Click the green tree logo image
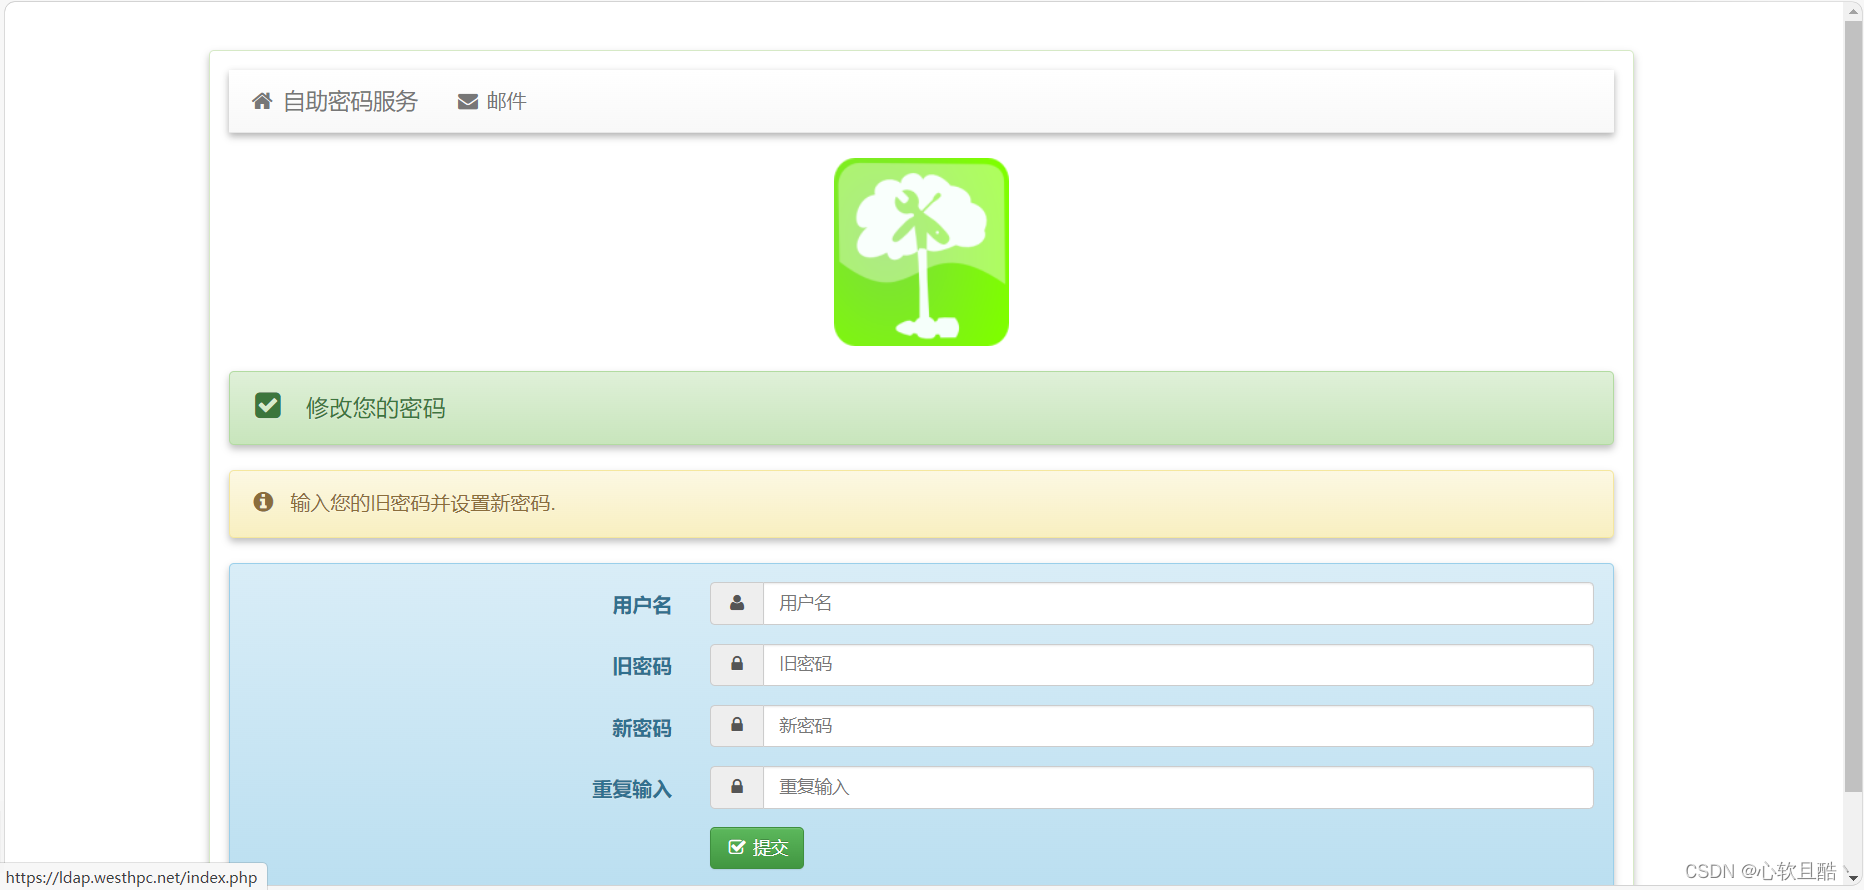Viewport: 1864px width, 890px height. (921, 252)
